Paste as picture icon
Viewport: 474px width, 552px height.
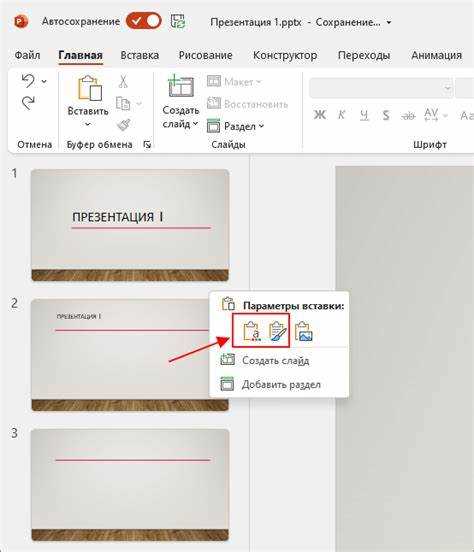pos(304,332)
